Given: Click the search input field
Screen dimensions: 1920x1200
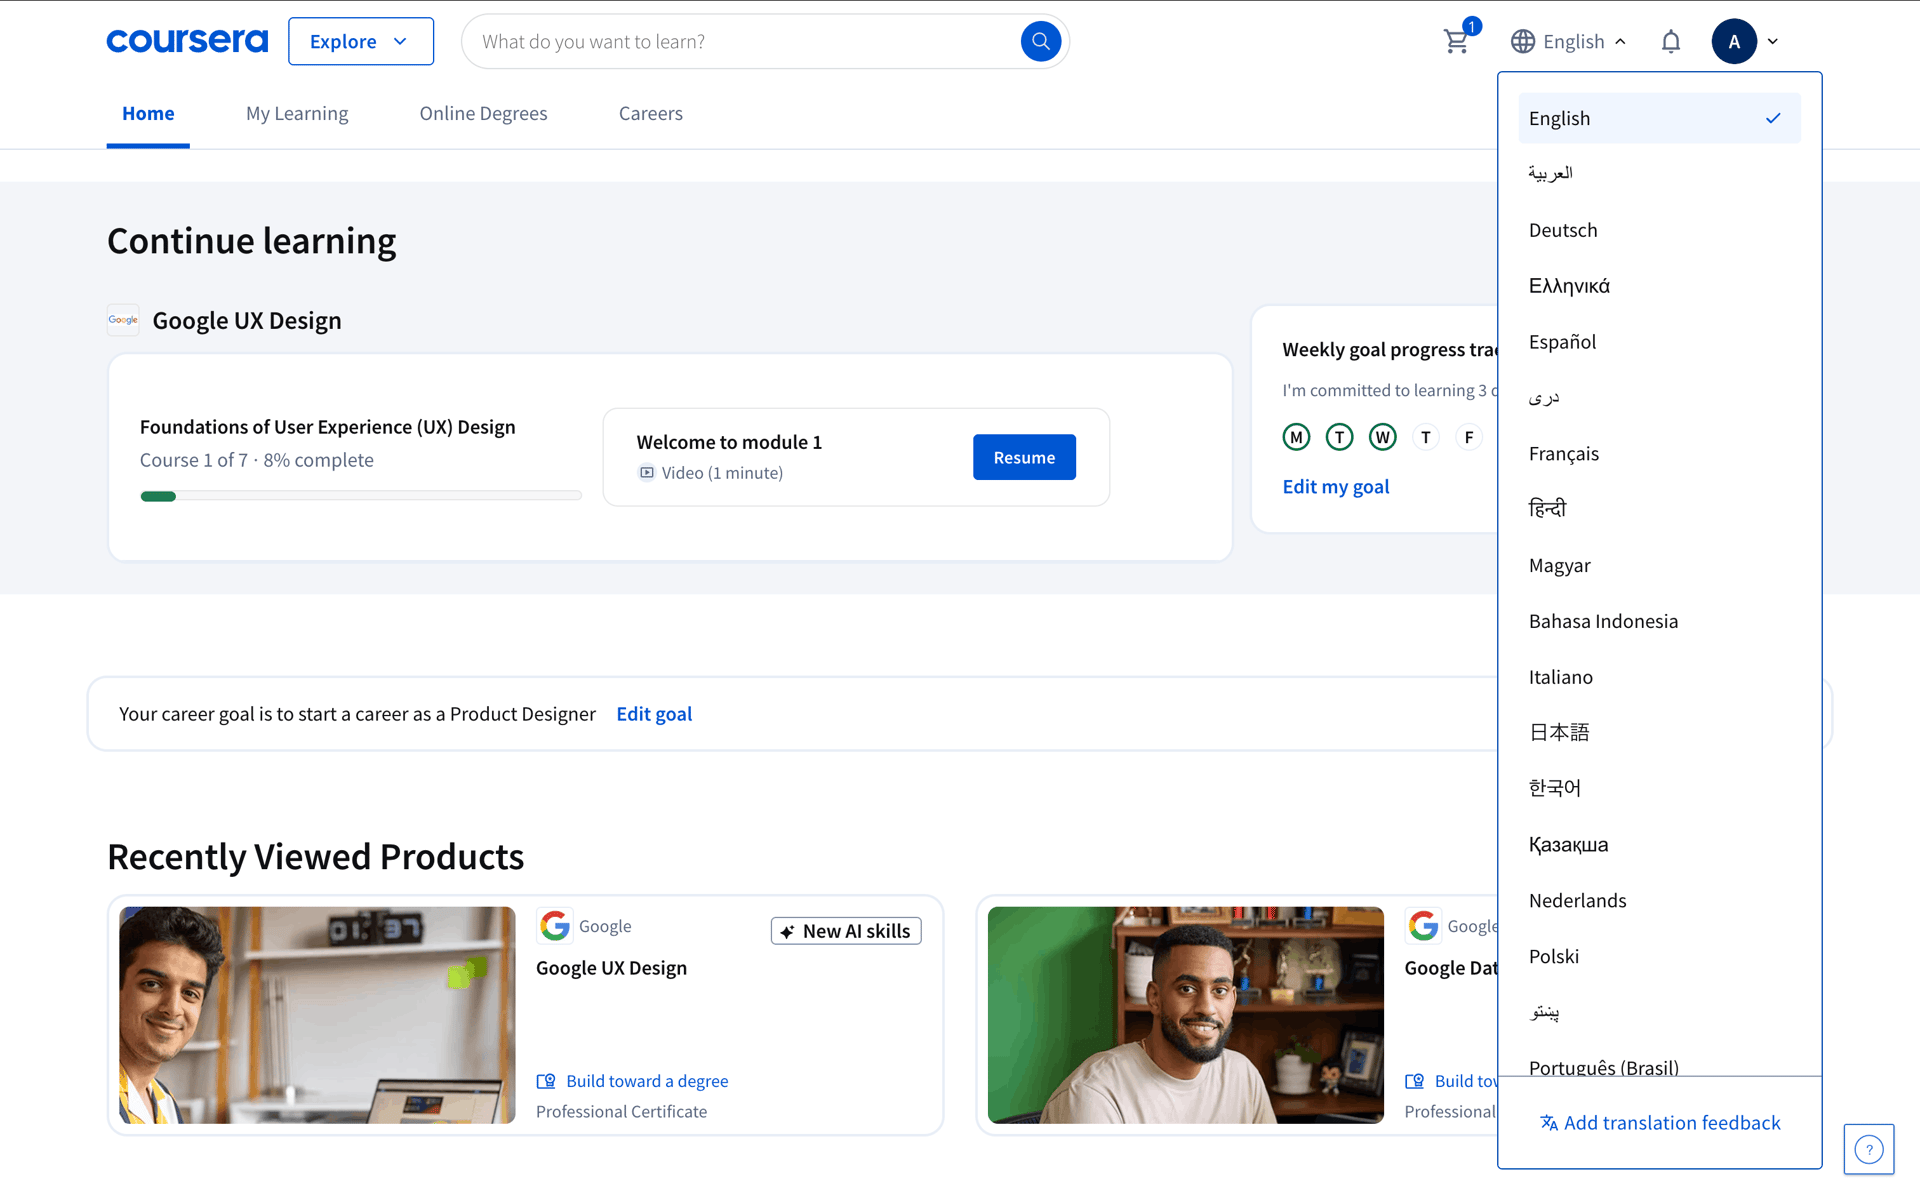Looking at the screenshot, I should click(745, 41).
